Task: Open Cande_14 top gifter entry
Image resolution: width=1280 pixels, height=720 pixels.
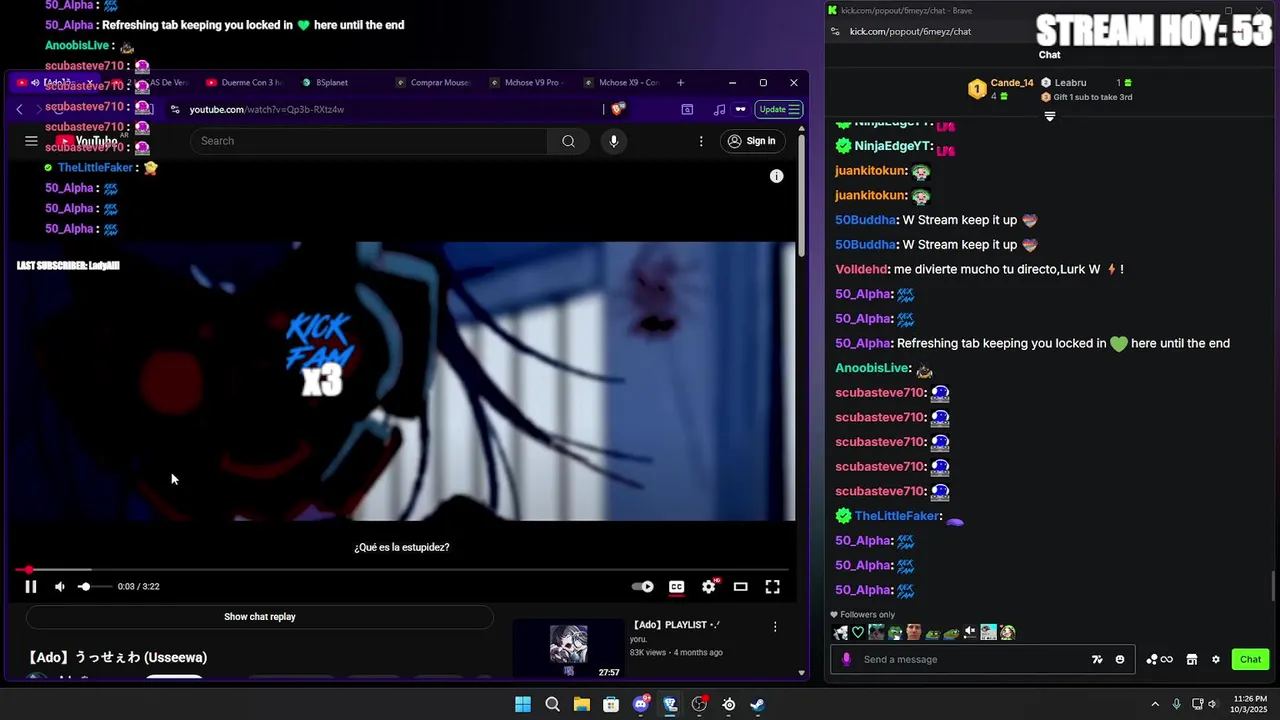Action: (1001, 89)
